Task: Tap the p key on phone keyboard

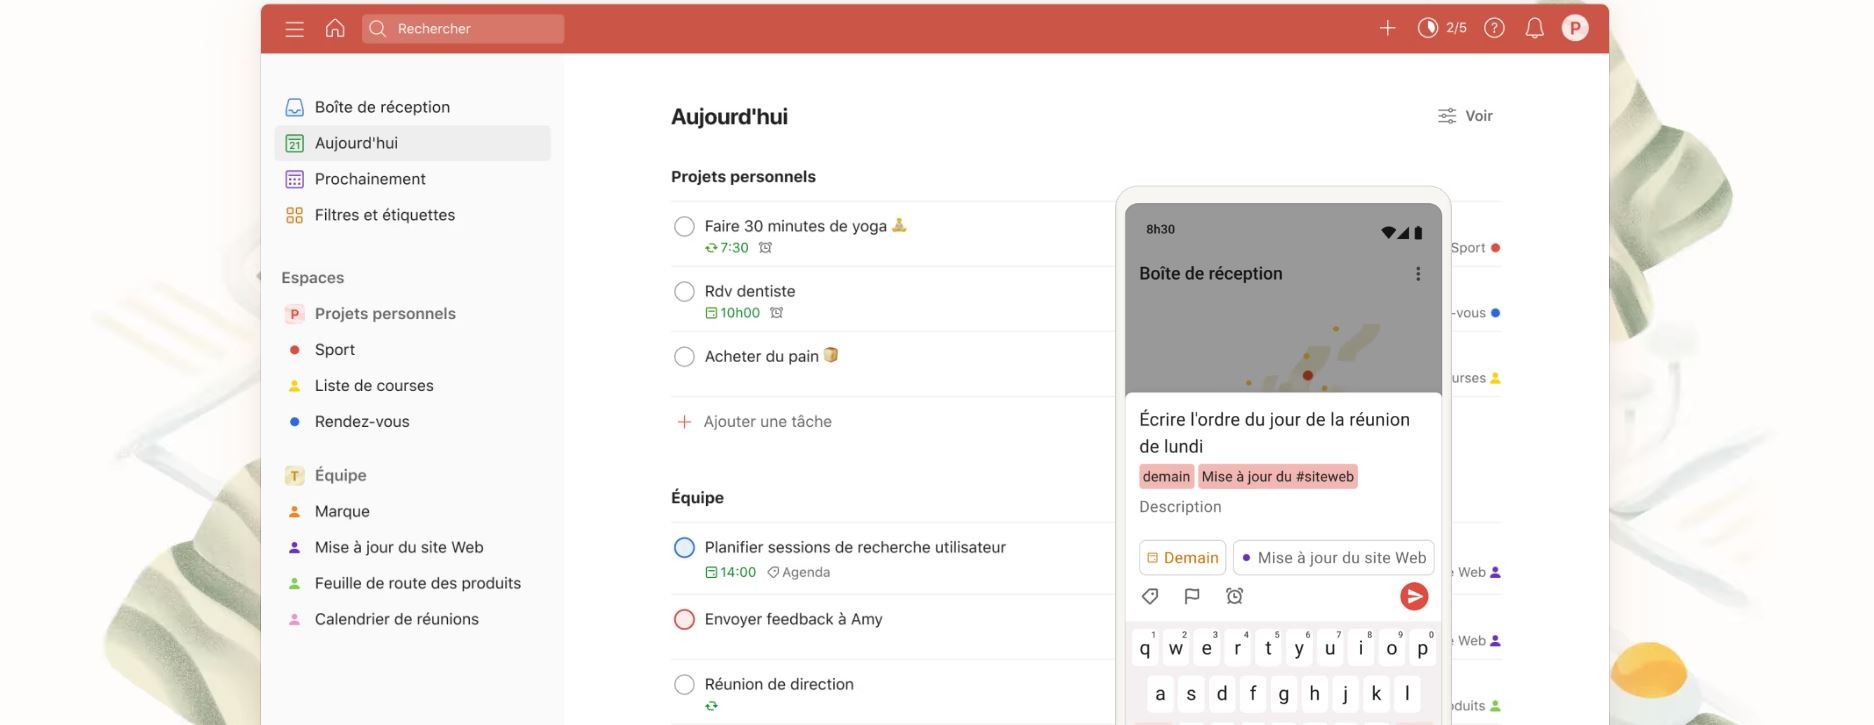Action: point(1422,648)
